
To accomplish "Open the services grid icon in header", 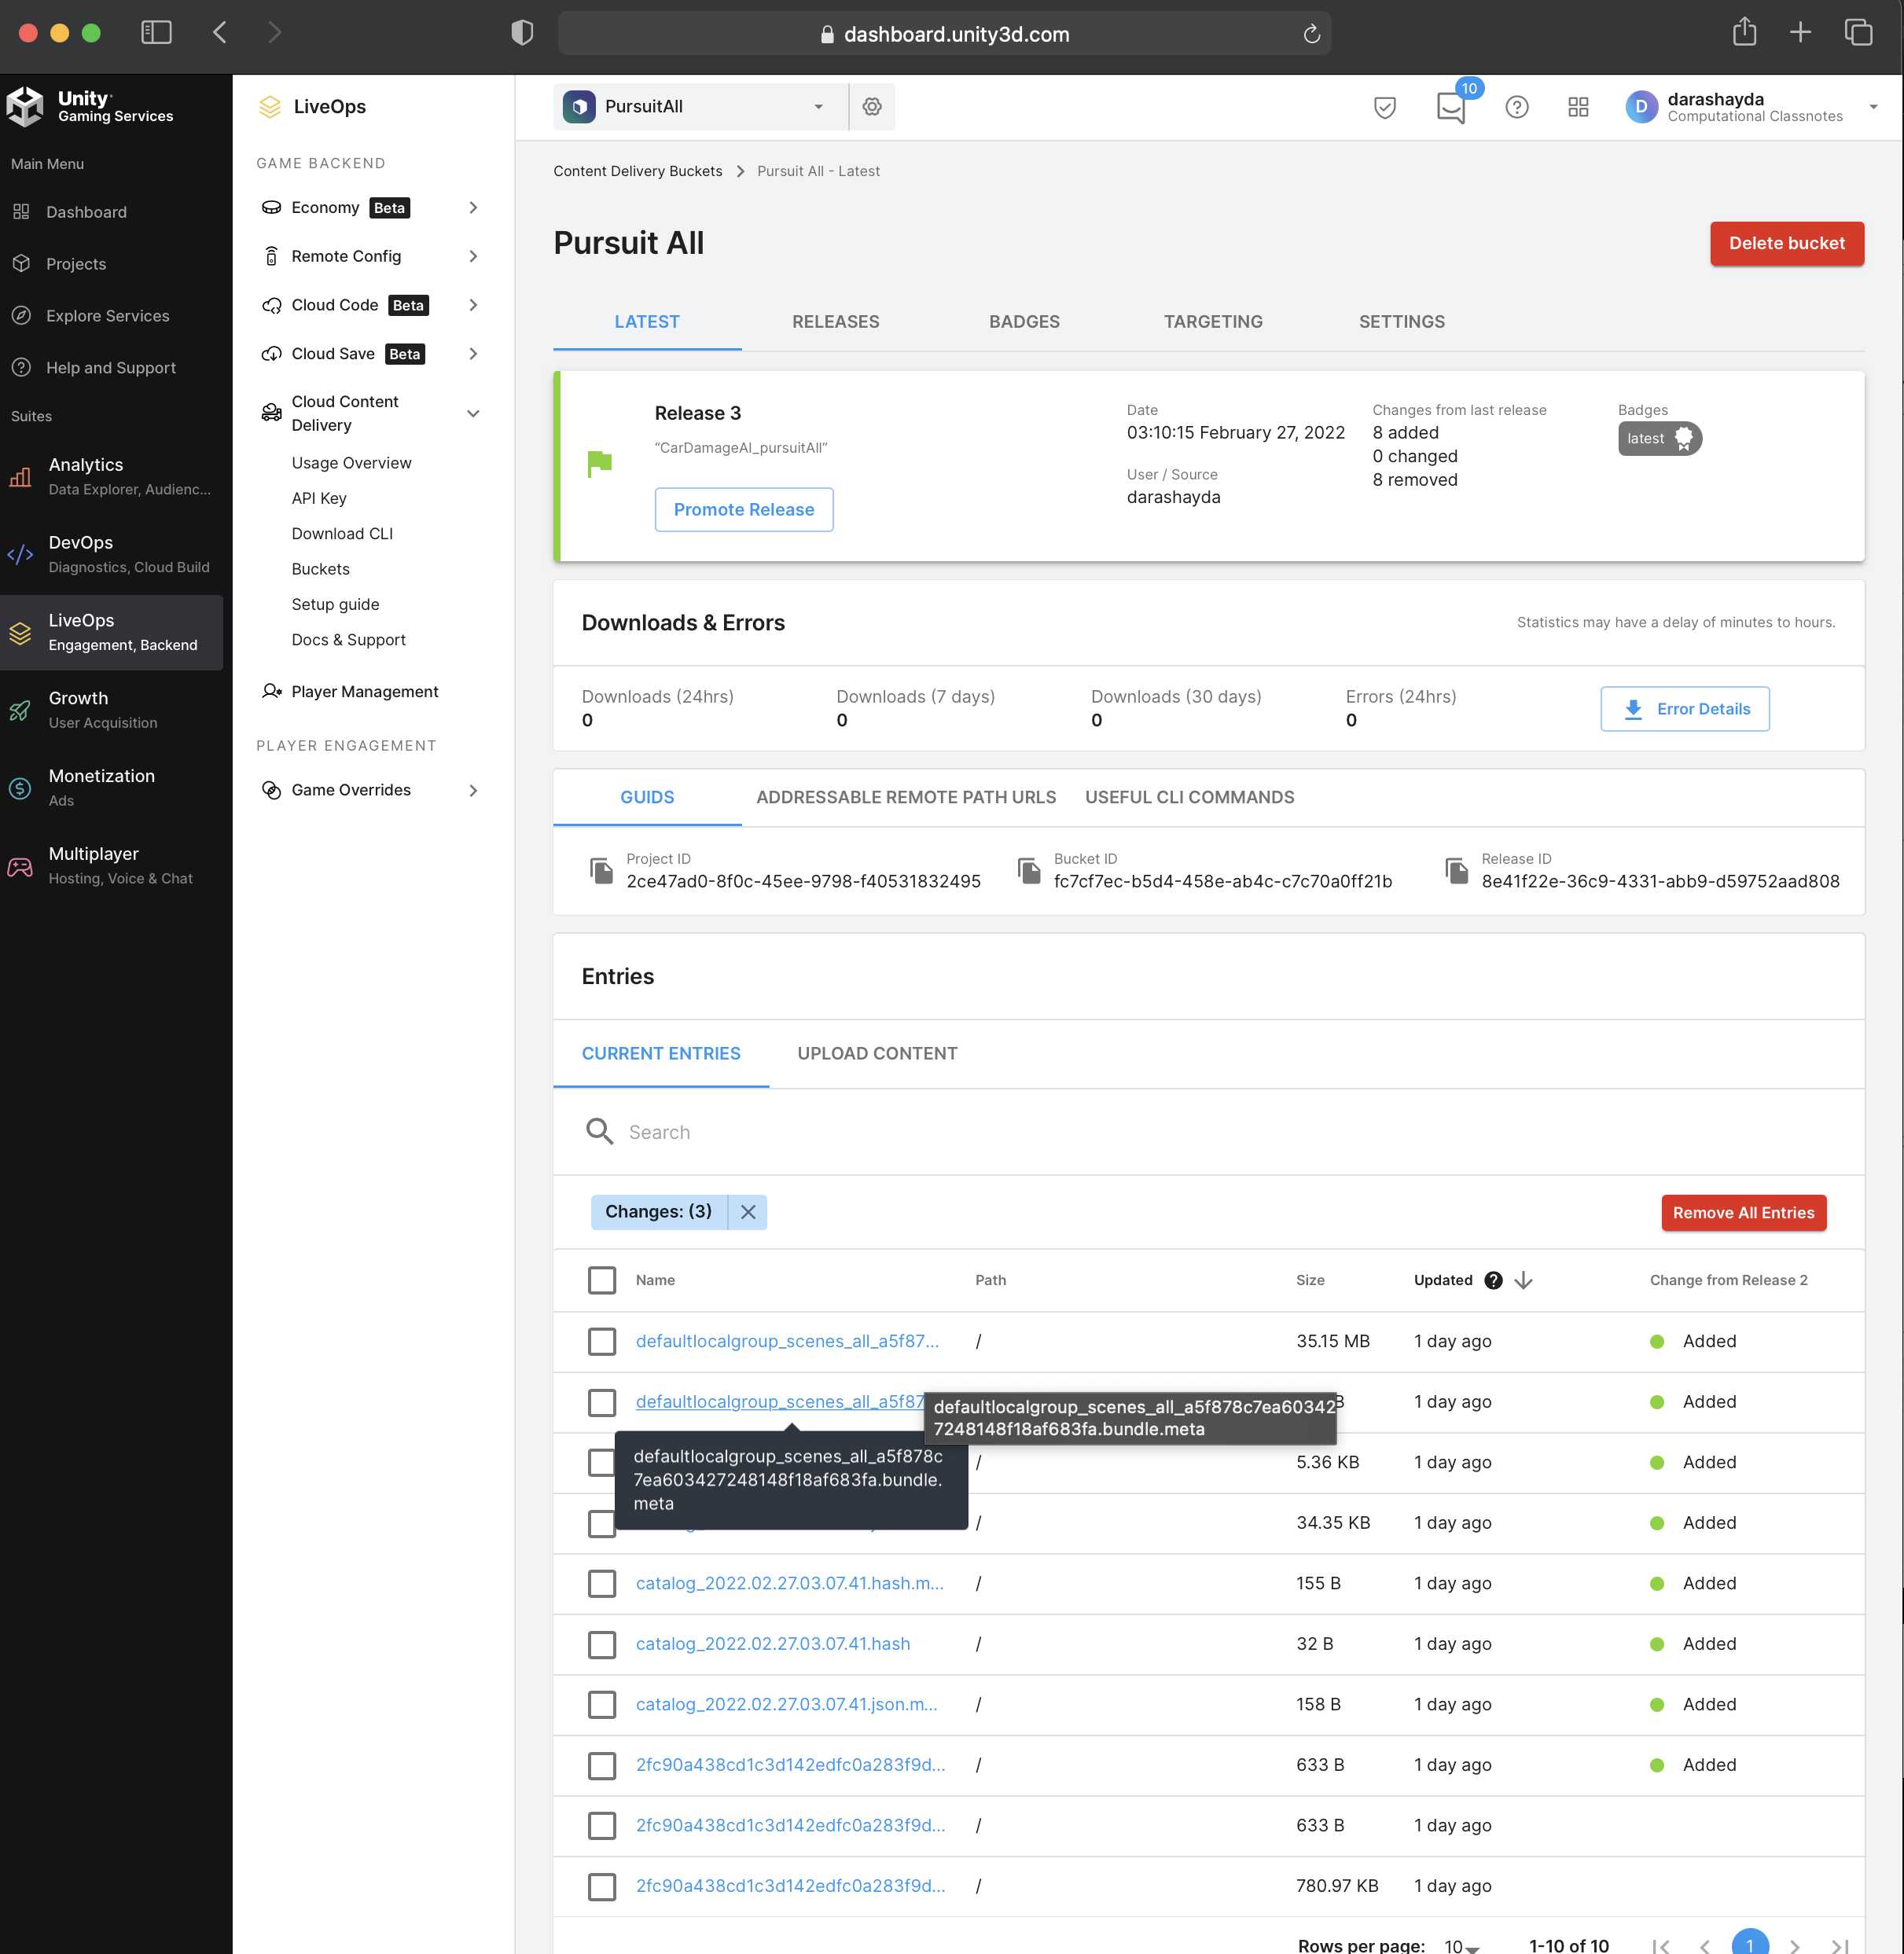I will click(1578, 107).
